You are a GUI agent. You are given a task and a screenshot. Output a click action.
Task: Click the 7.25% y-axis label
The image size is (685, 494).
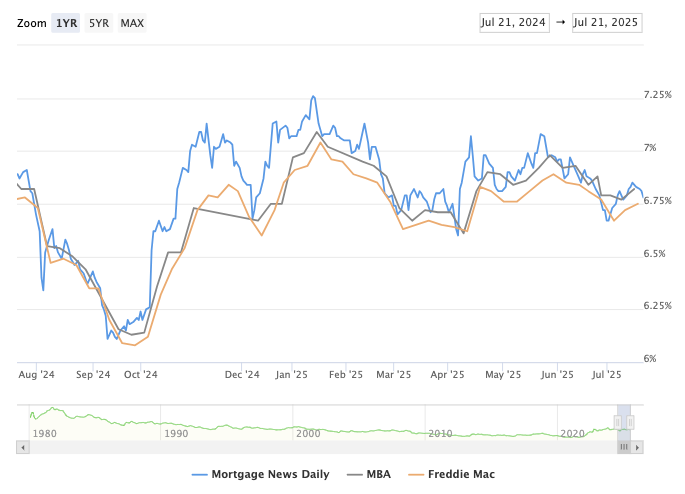pos(657,95)
